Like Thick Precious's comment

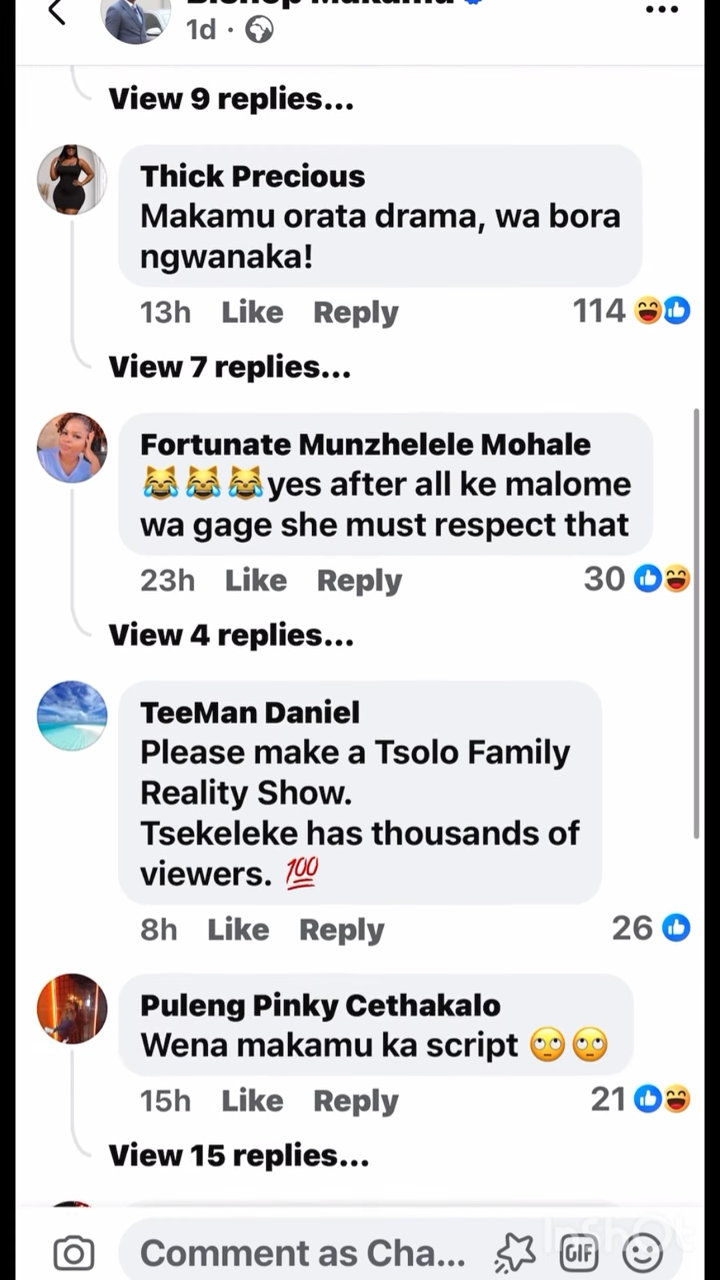(x=252, y=313)
